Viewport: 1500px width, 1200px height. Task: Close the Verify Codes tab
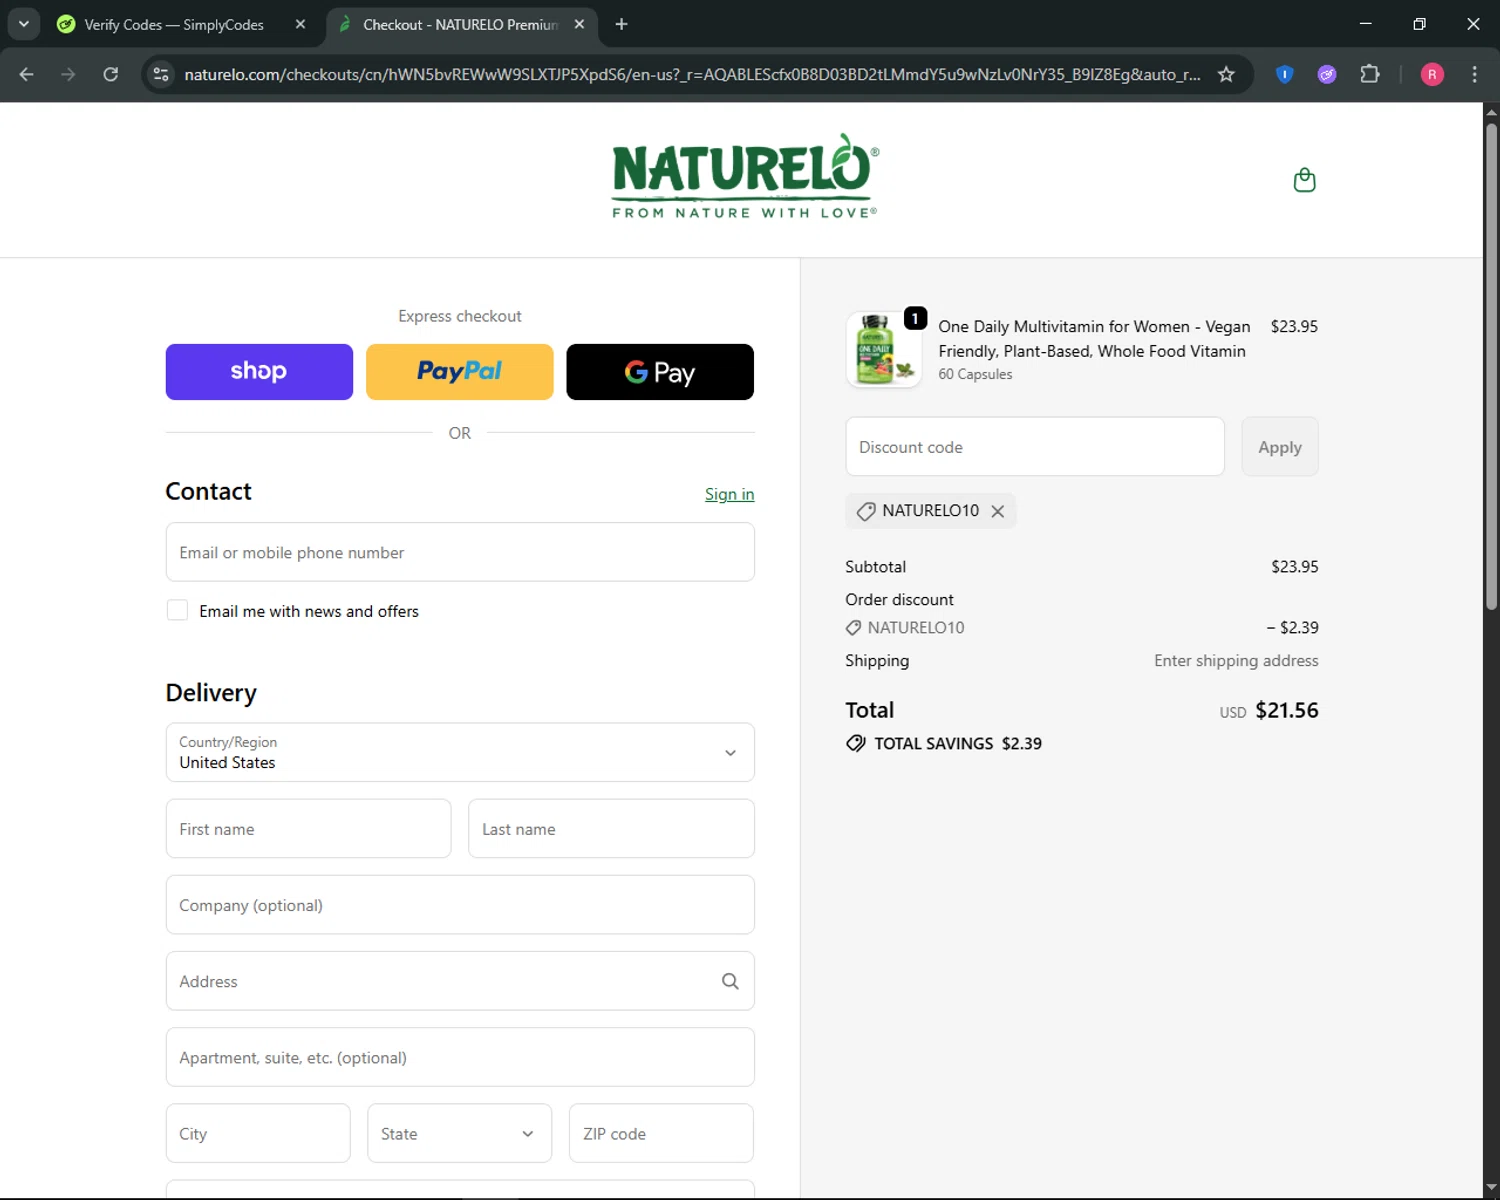[300, 24]
